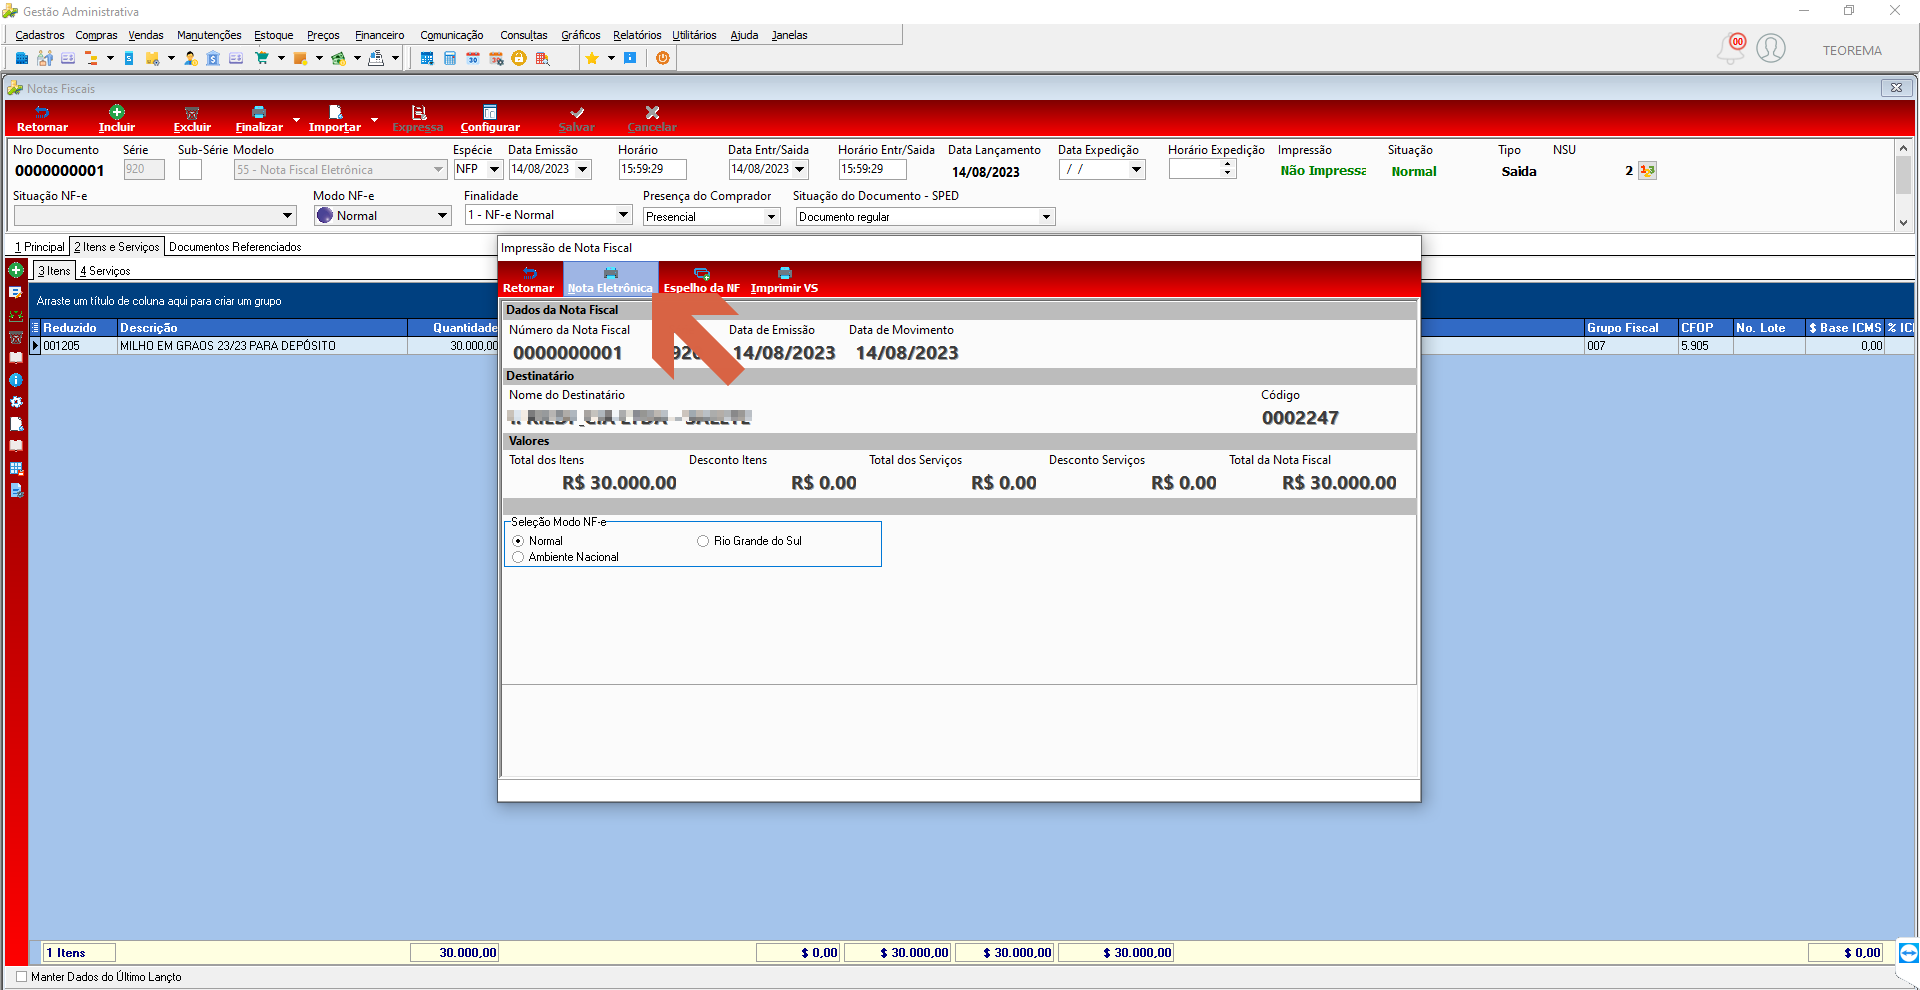Click the Nota Eletrônica print icon
This screenshot has height=990, width=1920.
(x=610, y=273)
